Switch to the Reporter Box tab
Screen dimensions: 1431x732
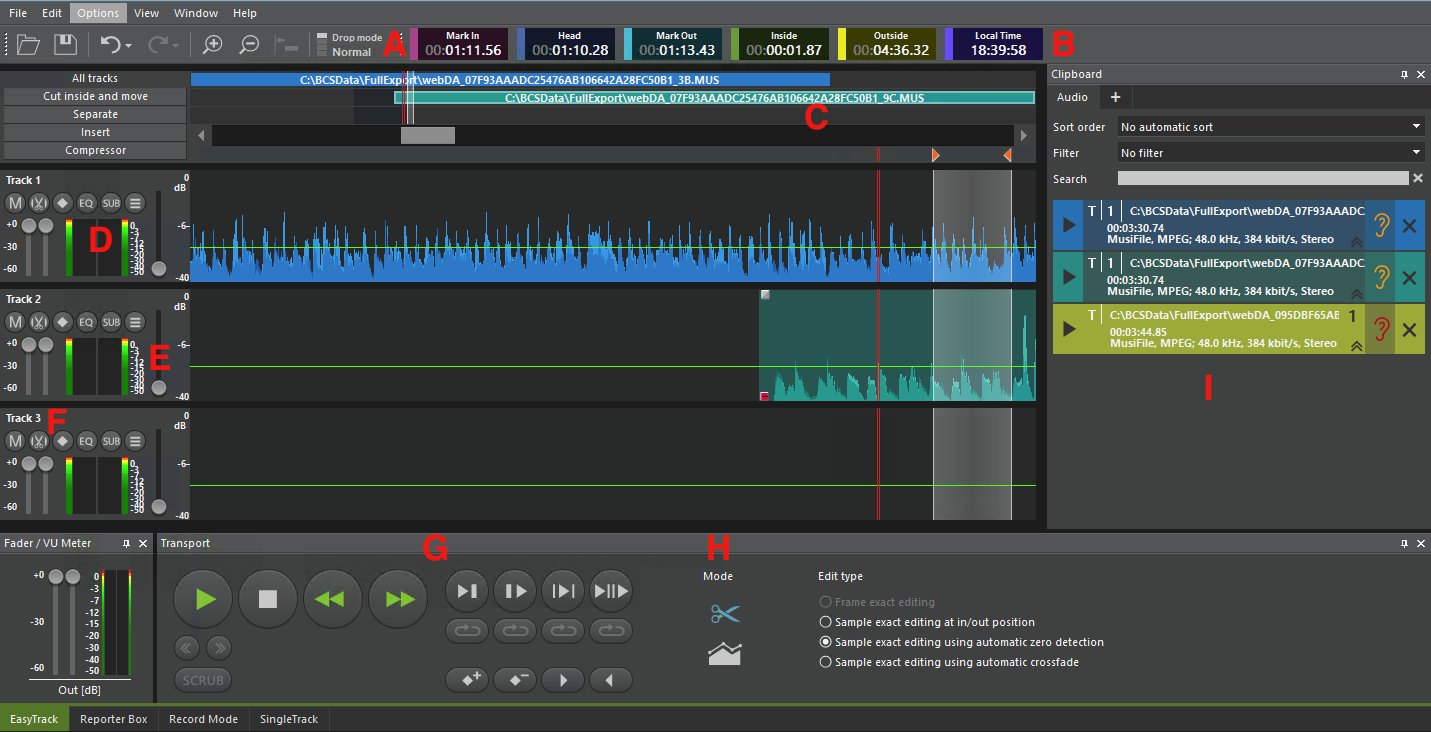[x=113, y=718]
